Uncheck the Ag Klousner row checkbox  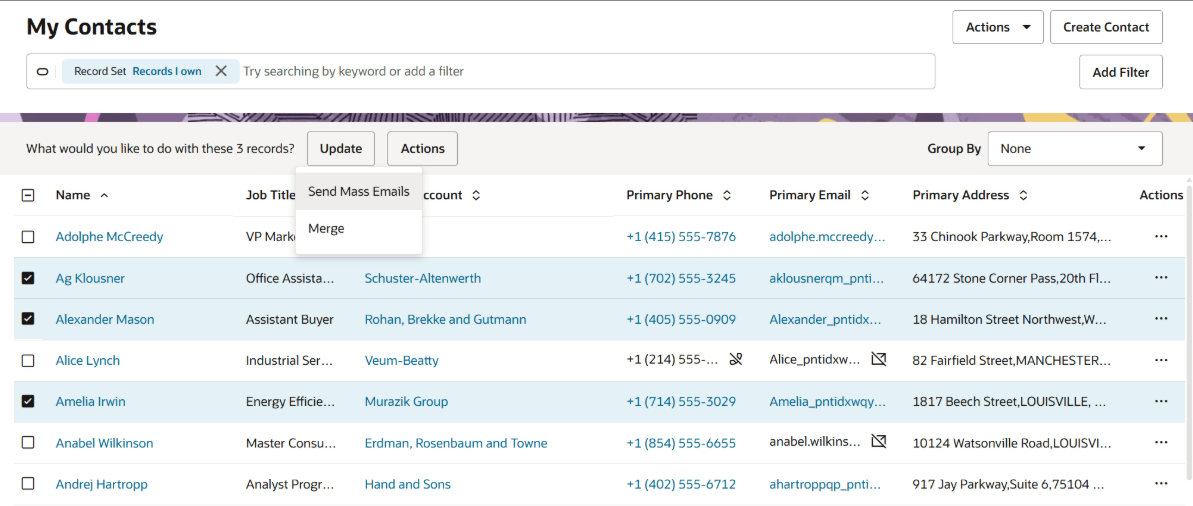(28, 278)
